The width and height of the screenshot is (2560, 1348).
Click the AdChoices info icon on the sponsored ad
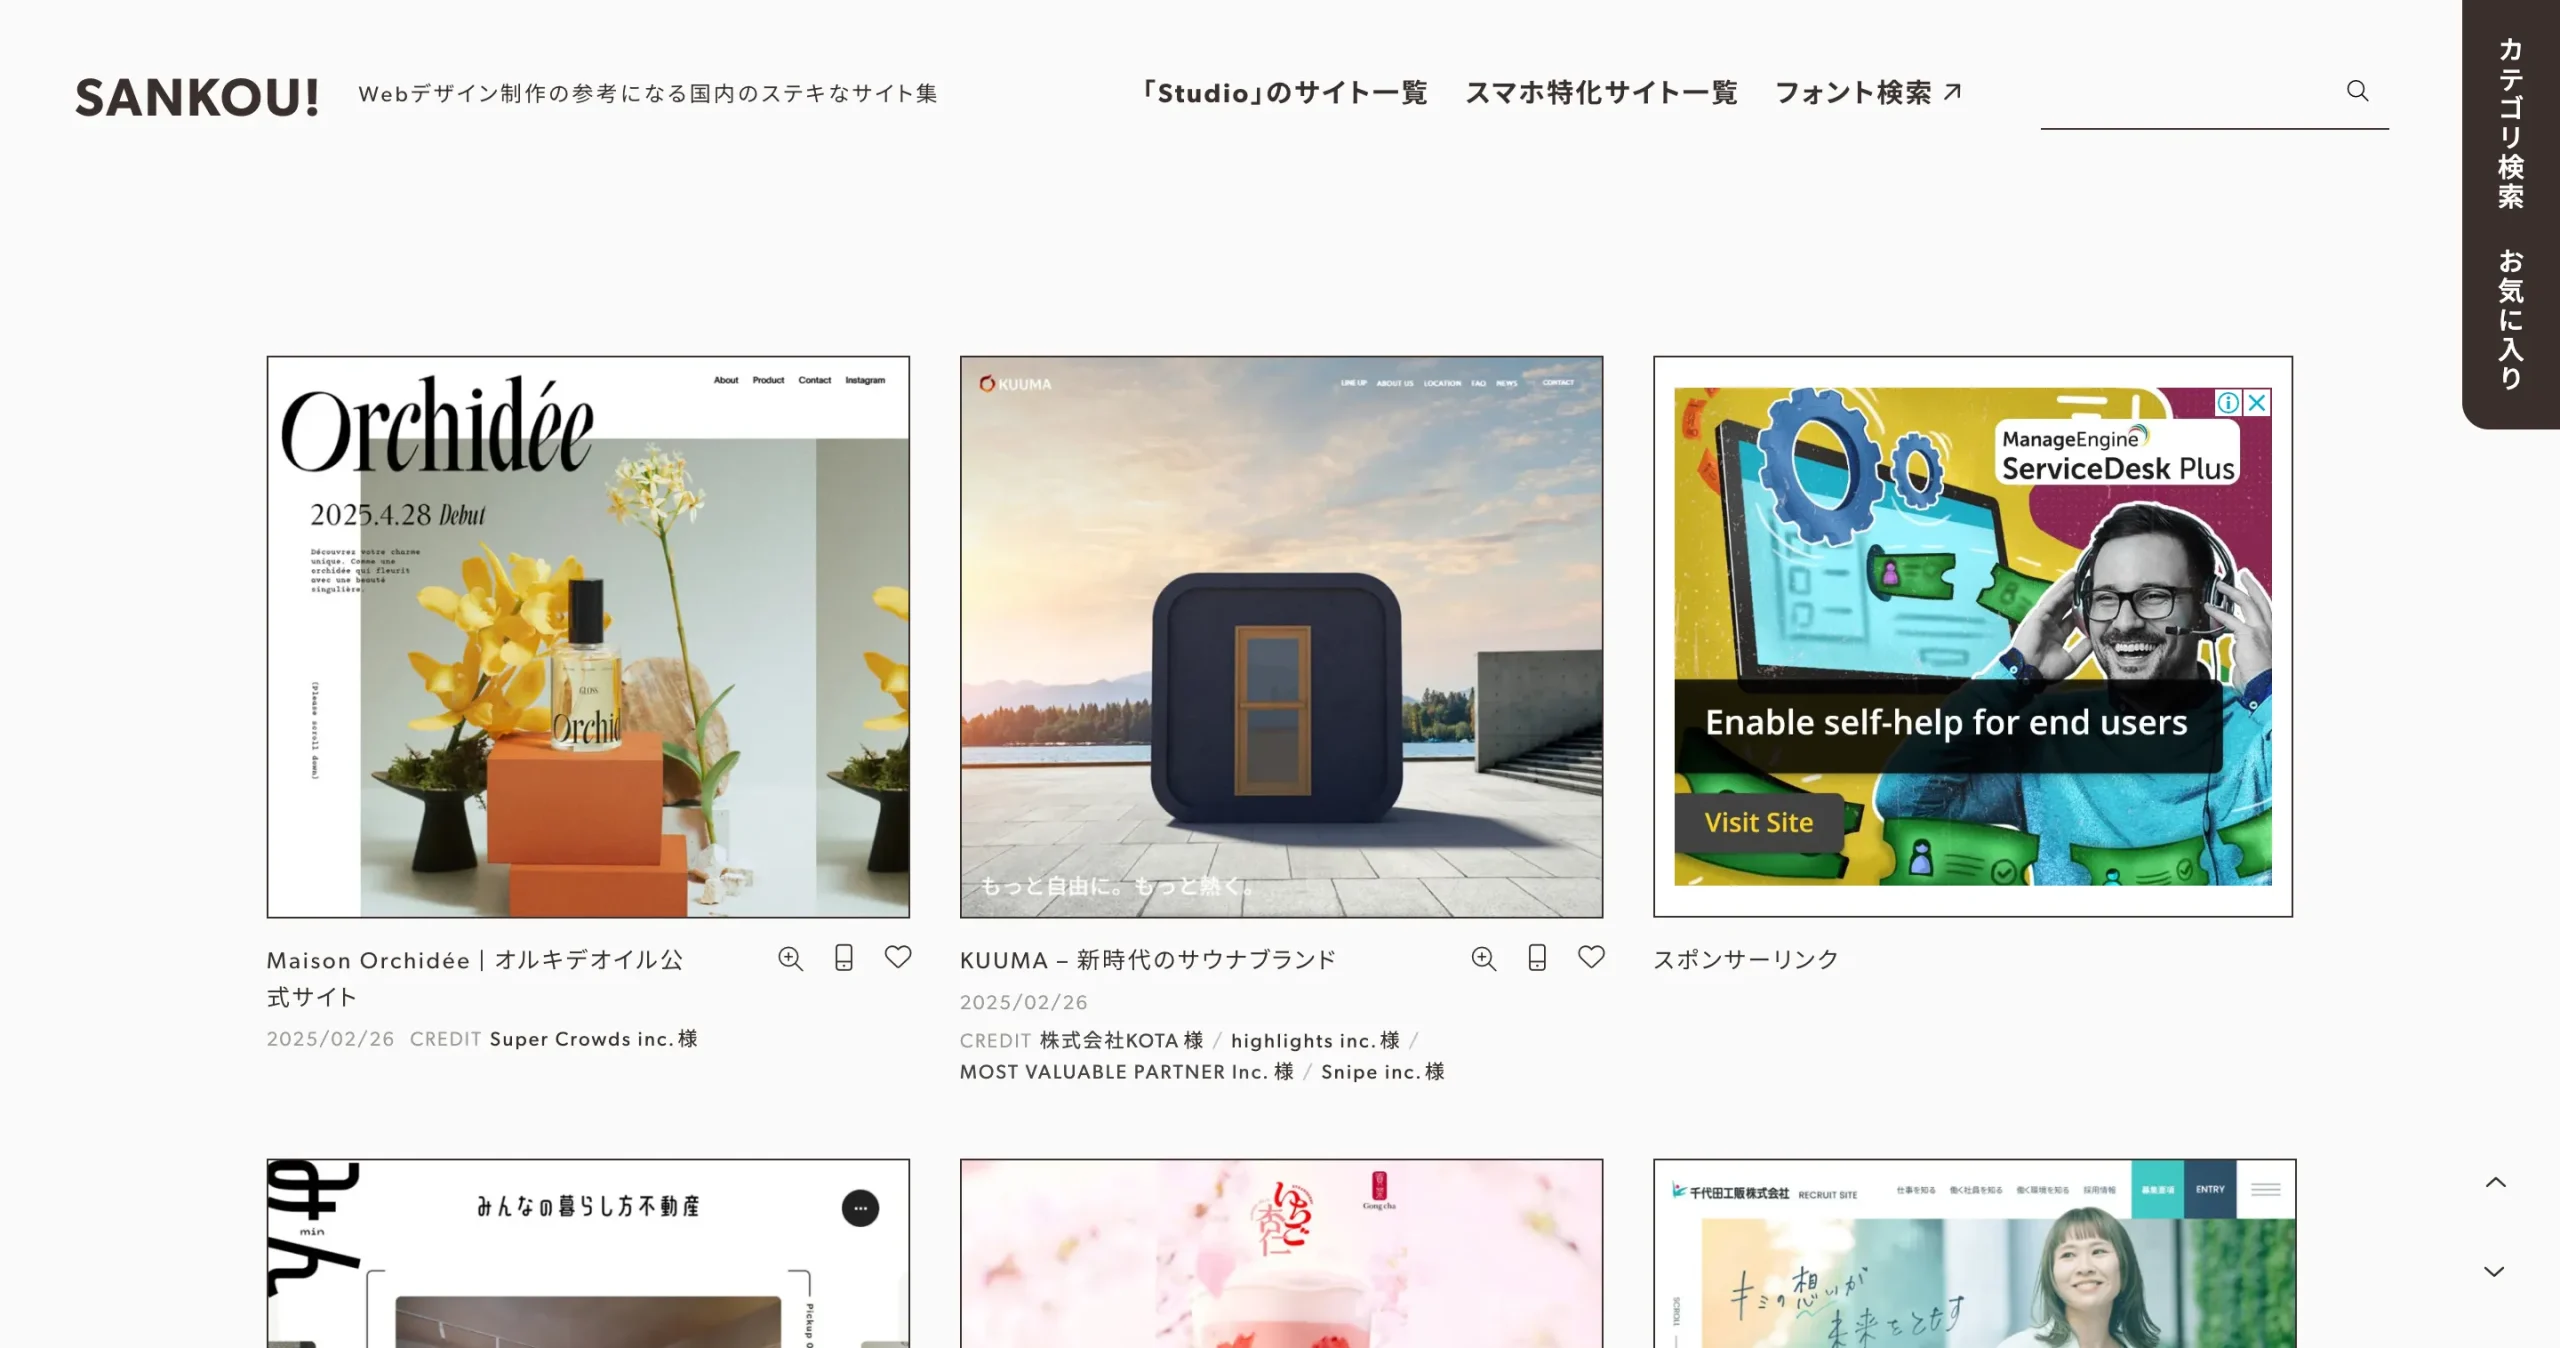(2228, 403)
